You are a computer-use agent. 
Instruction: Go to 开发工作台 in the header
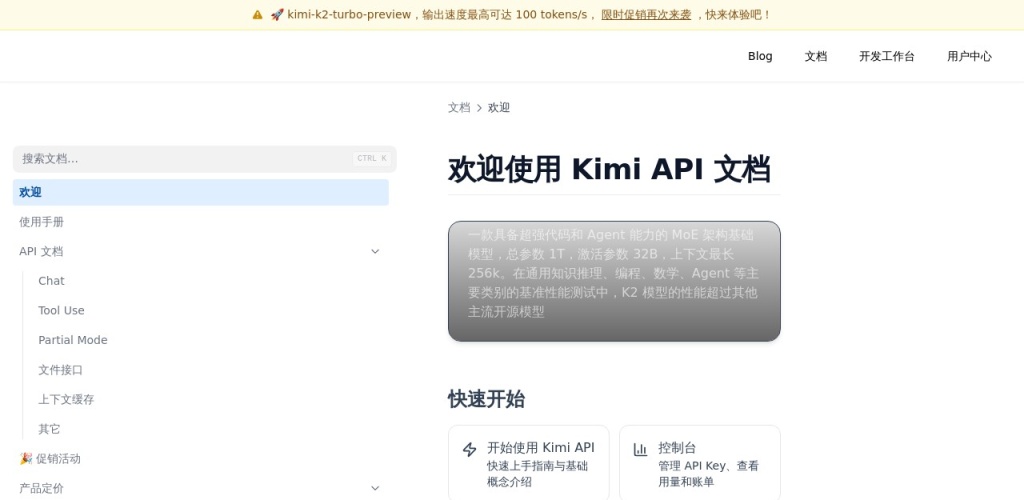(886, 56)
